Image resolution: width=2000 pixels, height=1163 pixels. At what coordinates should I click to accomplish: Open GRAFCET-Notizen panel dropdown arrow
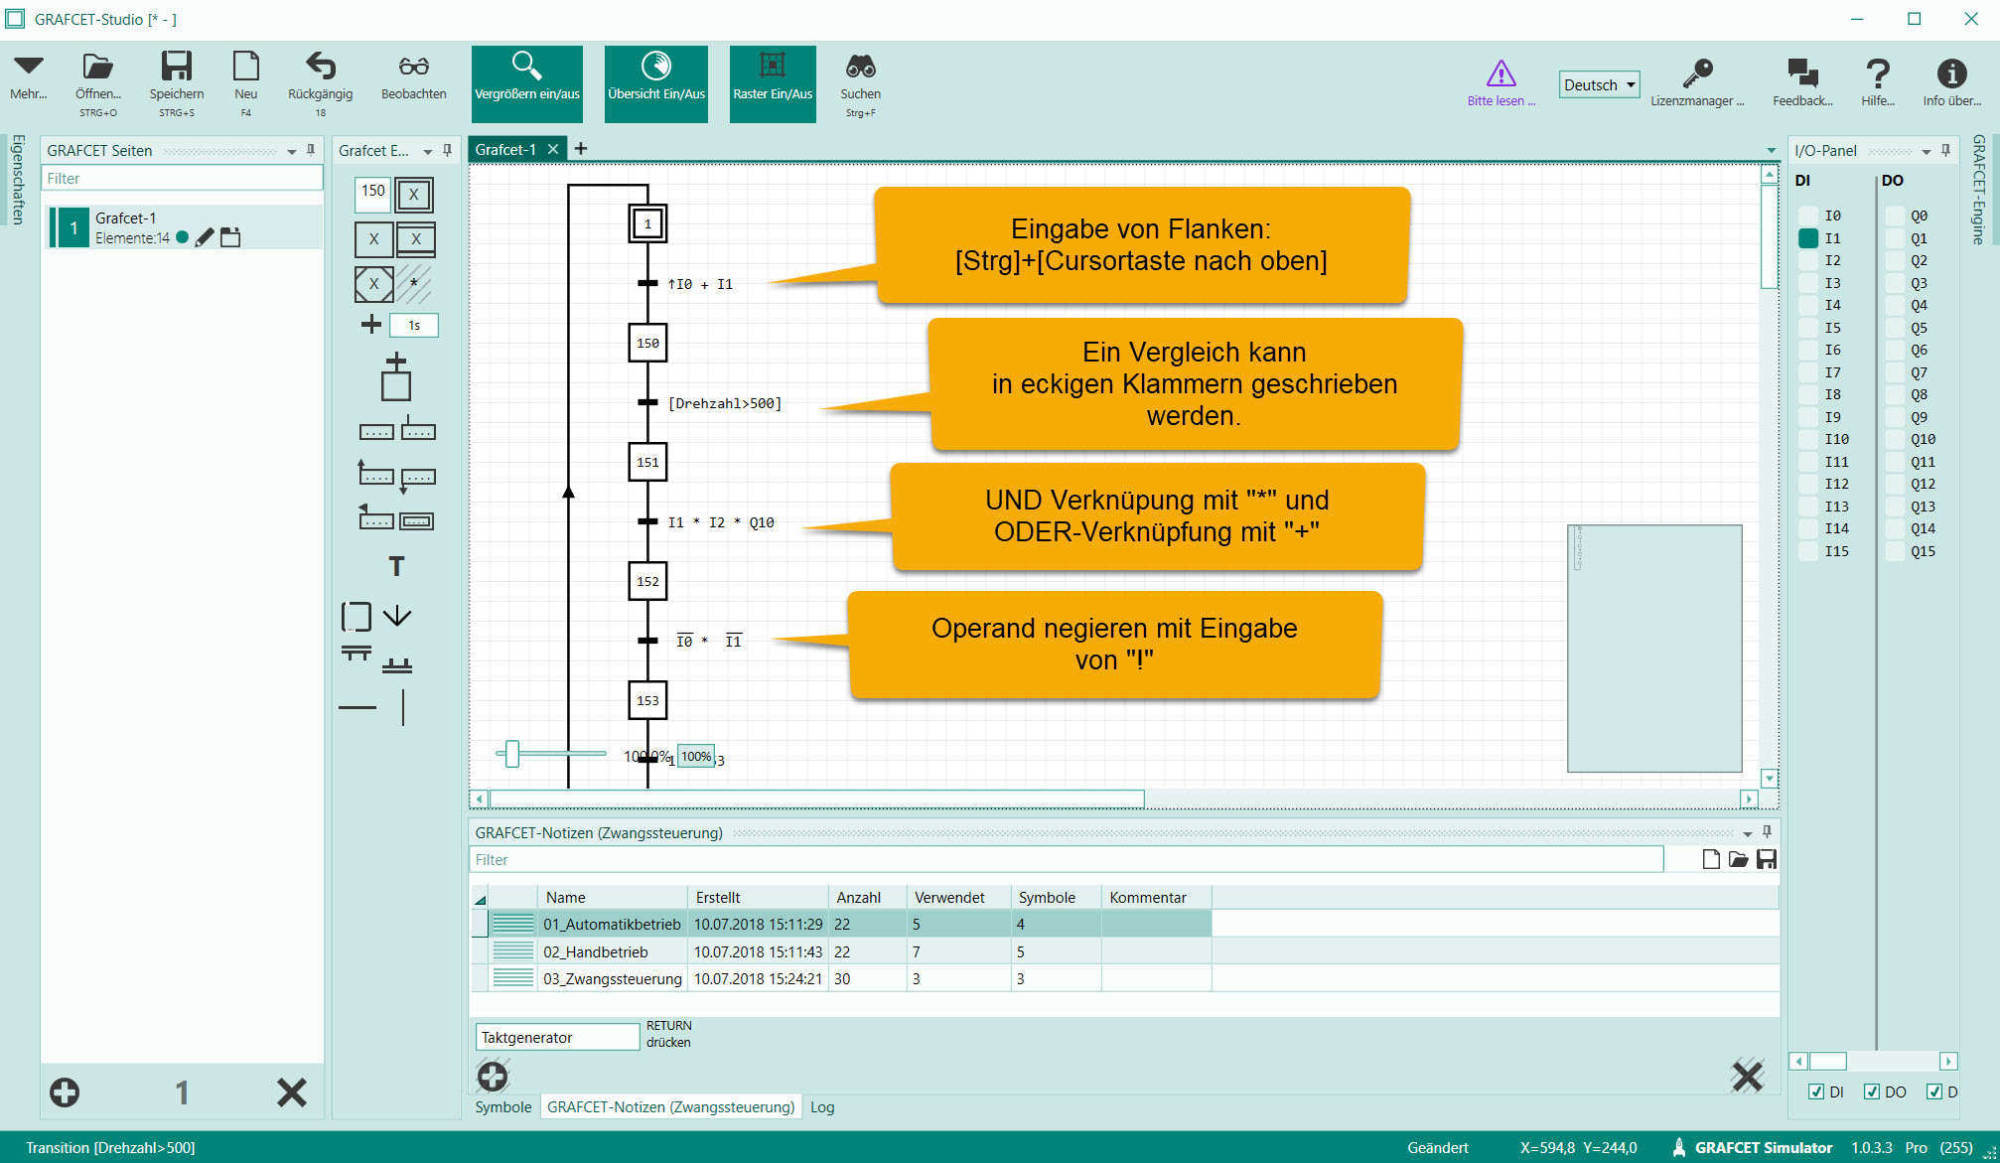click(x=1747, y=834)
